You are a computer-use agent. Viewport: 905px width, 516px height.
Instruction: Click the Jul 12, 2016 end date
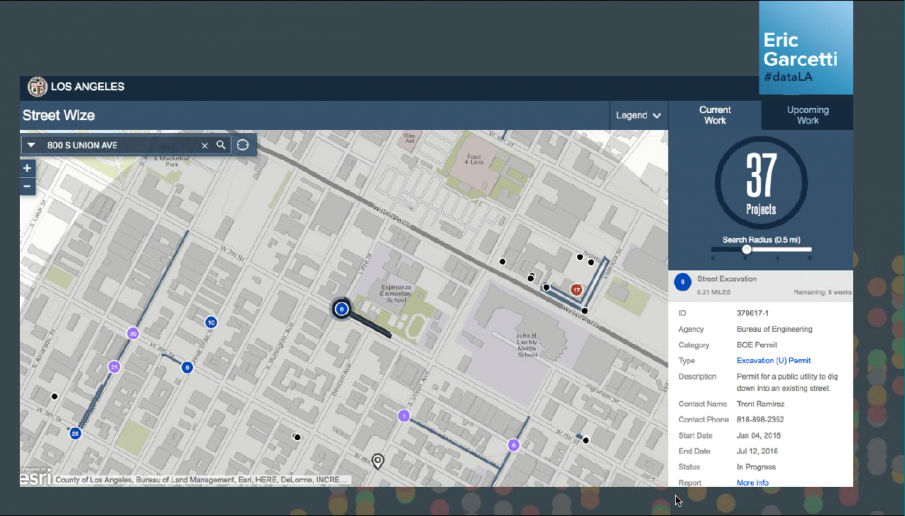(757, 451)
